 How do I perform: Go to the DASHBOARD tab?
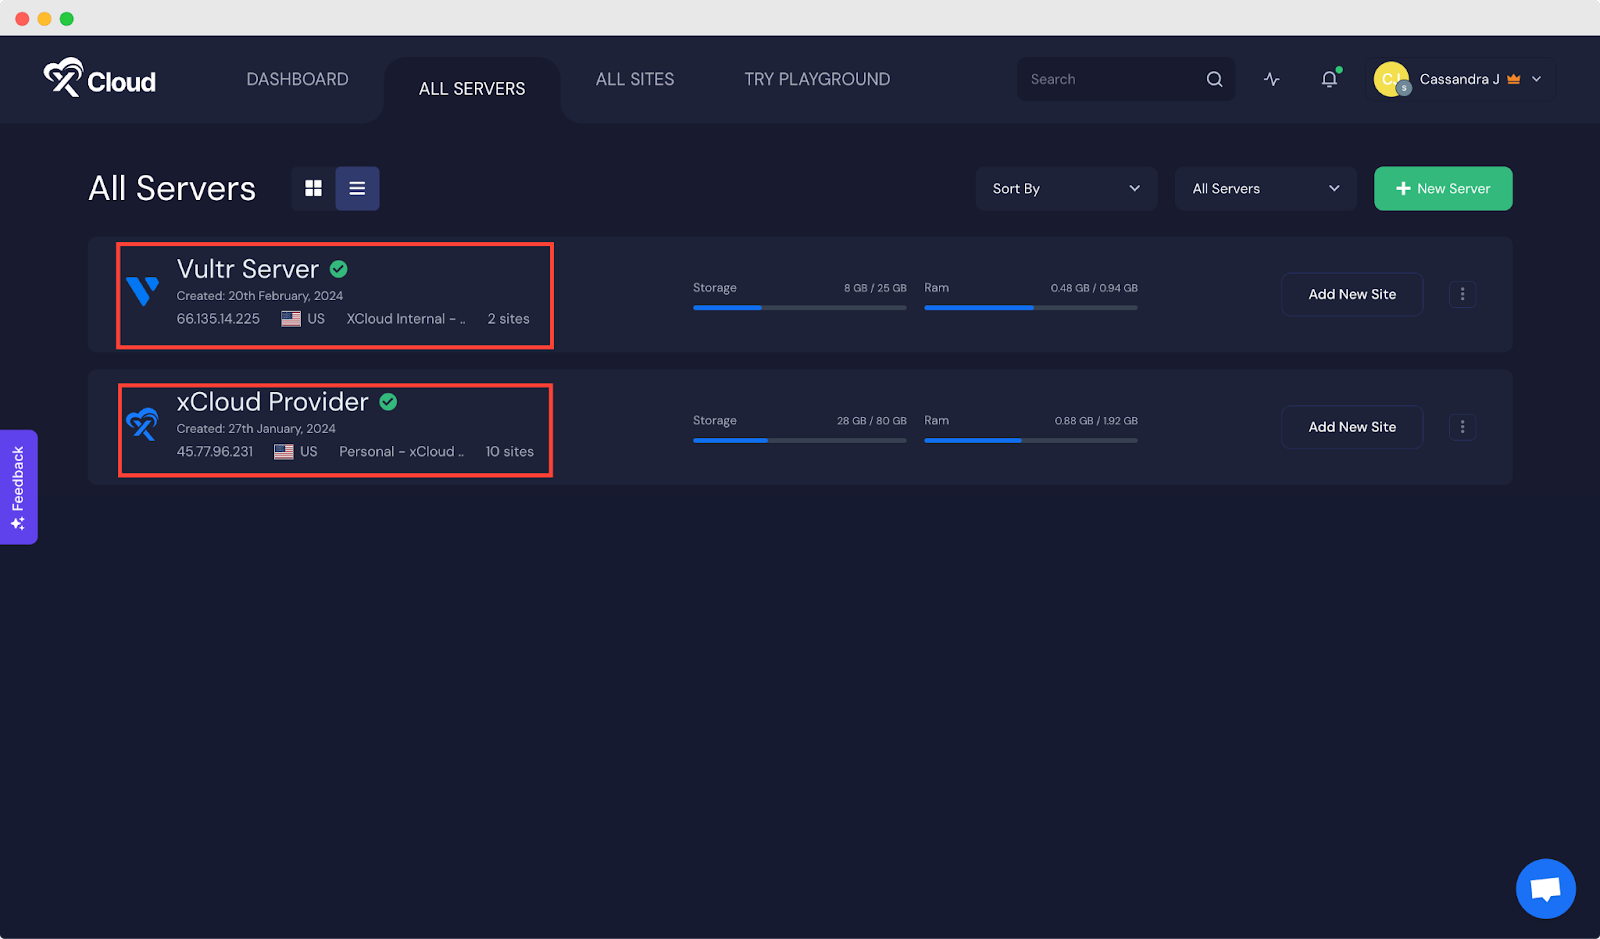tap(296, 79)
